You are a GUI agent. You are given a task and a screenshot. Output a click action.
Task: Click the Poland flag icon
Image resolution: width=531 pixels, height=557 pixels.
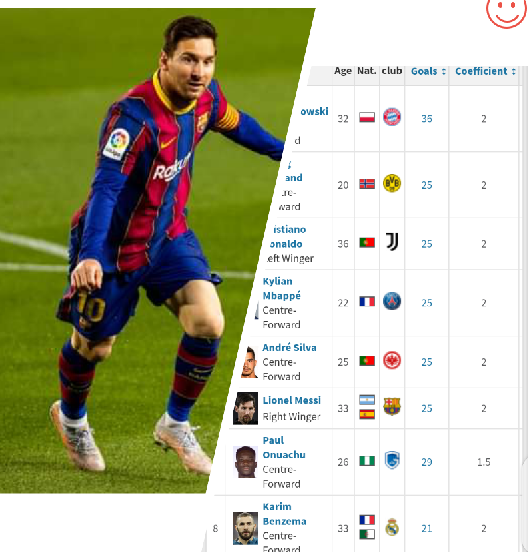click(367, 117)
